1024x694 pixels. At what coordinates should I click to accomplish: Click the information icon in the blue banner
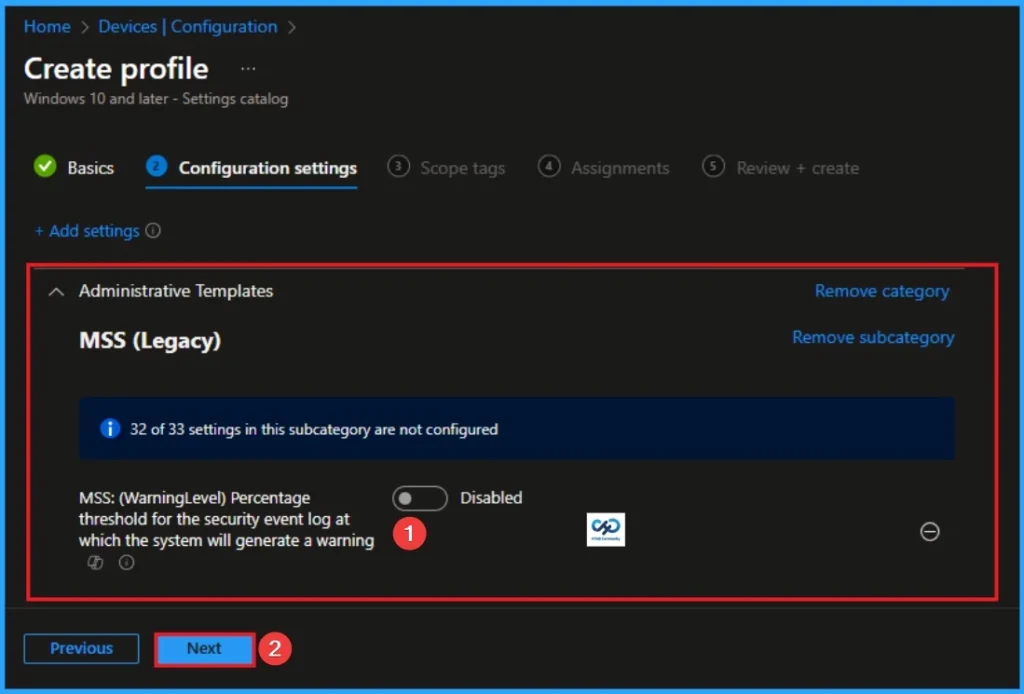click(109, 429)
